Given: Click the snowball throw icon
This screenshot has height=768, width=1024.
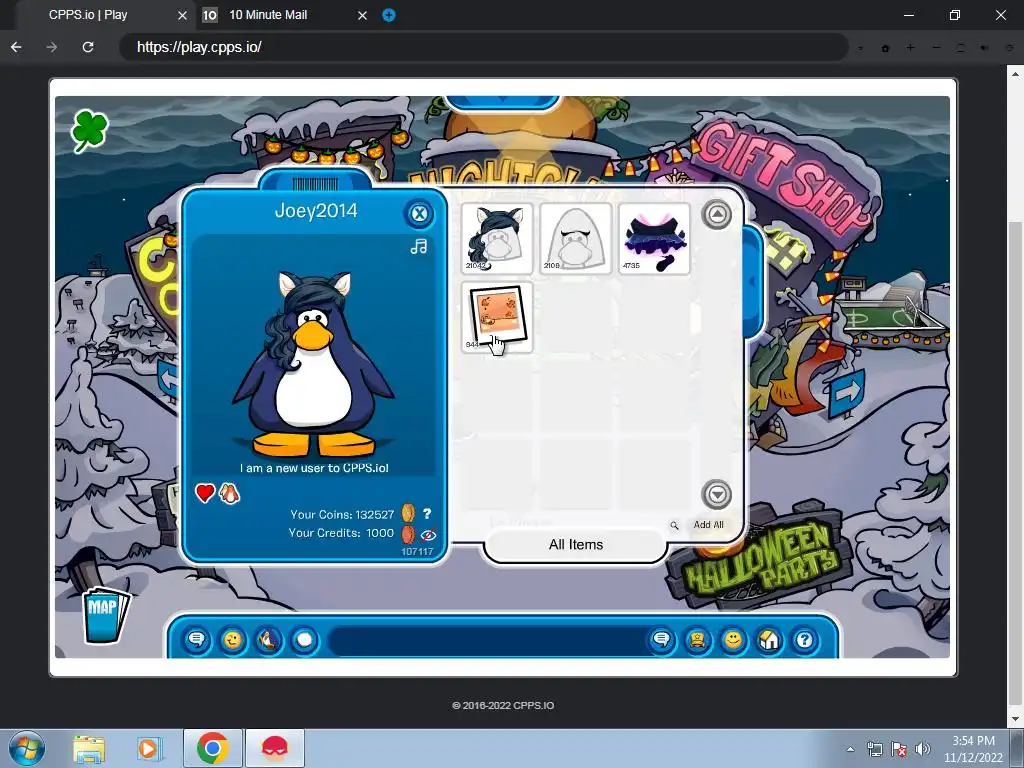Looking at the screenshot, I should (304, 640).
